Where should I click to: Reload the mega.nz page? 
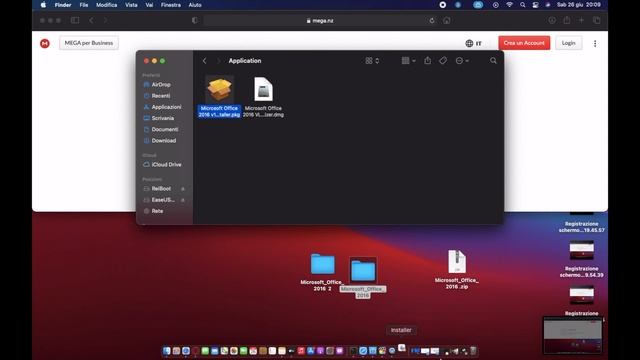[x=431, y=20]
